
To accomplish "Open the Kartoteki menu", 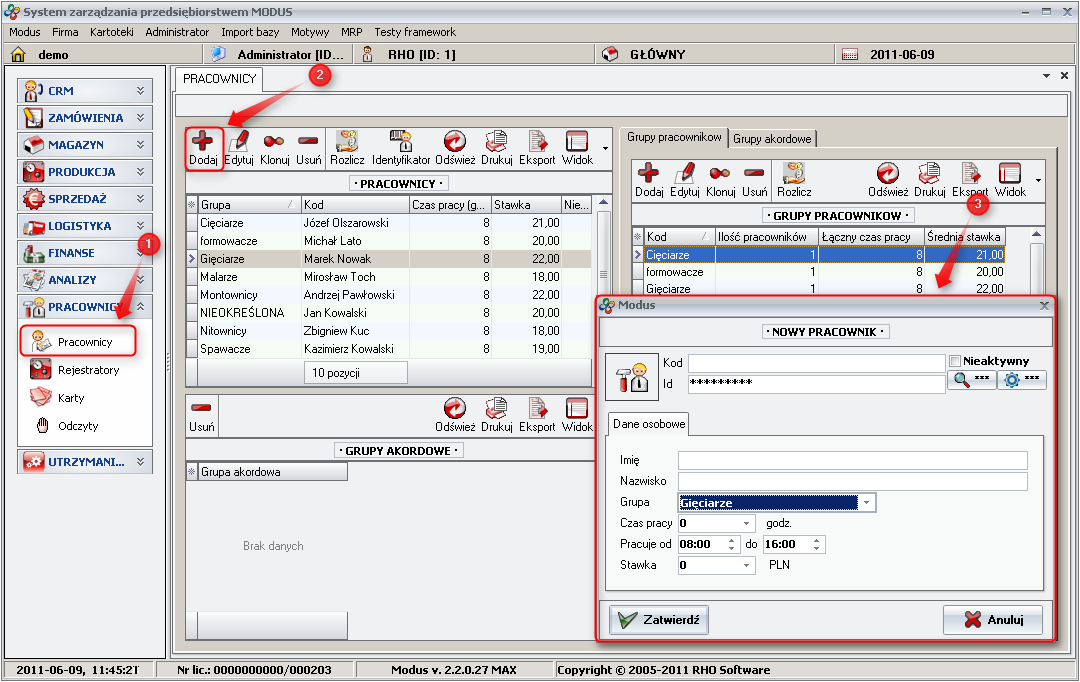I will [x=111, y=32].
